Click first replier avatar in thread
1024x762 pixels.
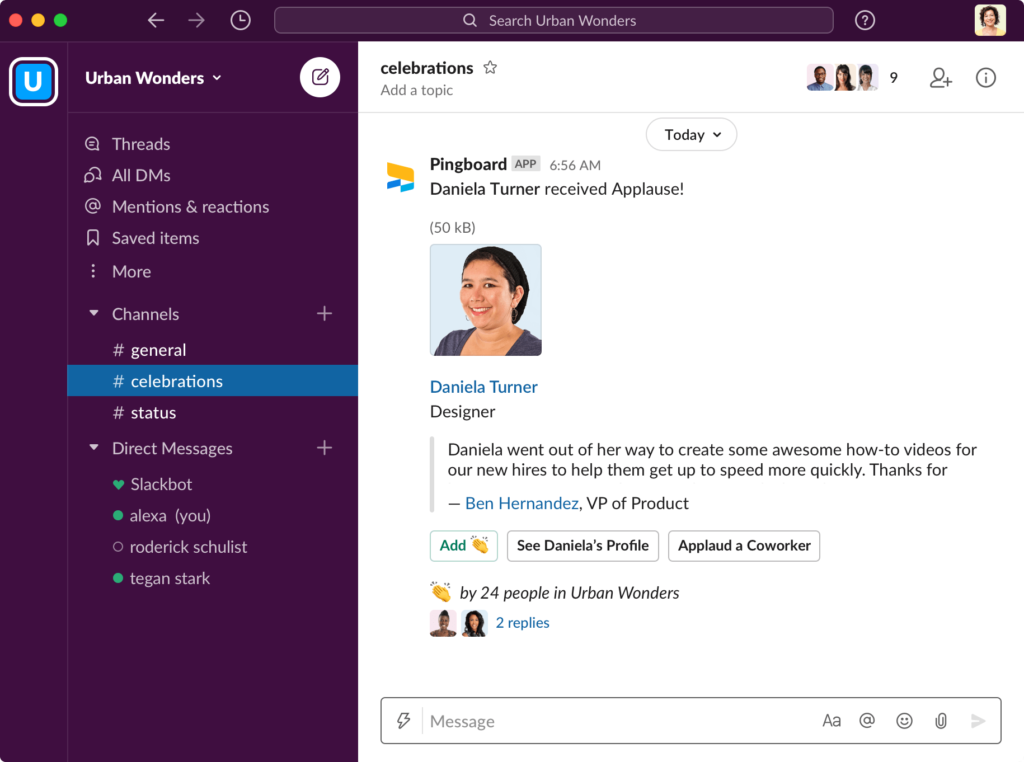point(443,623)
